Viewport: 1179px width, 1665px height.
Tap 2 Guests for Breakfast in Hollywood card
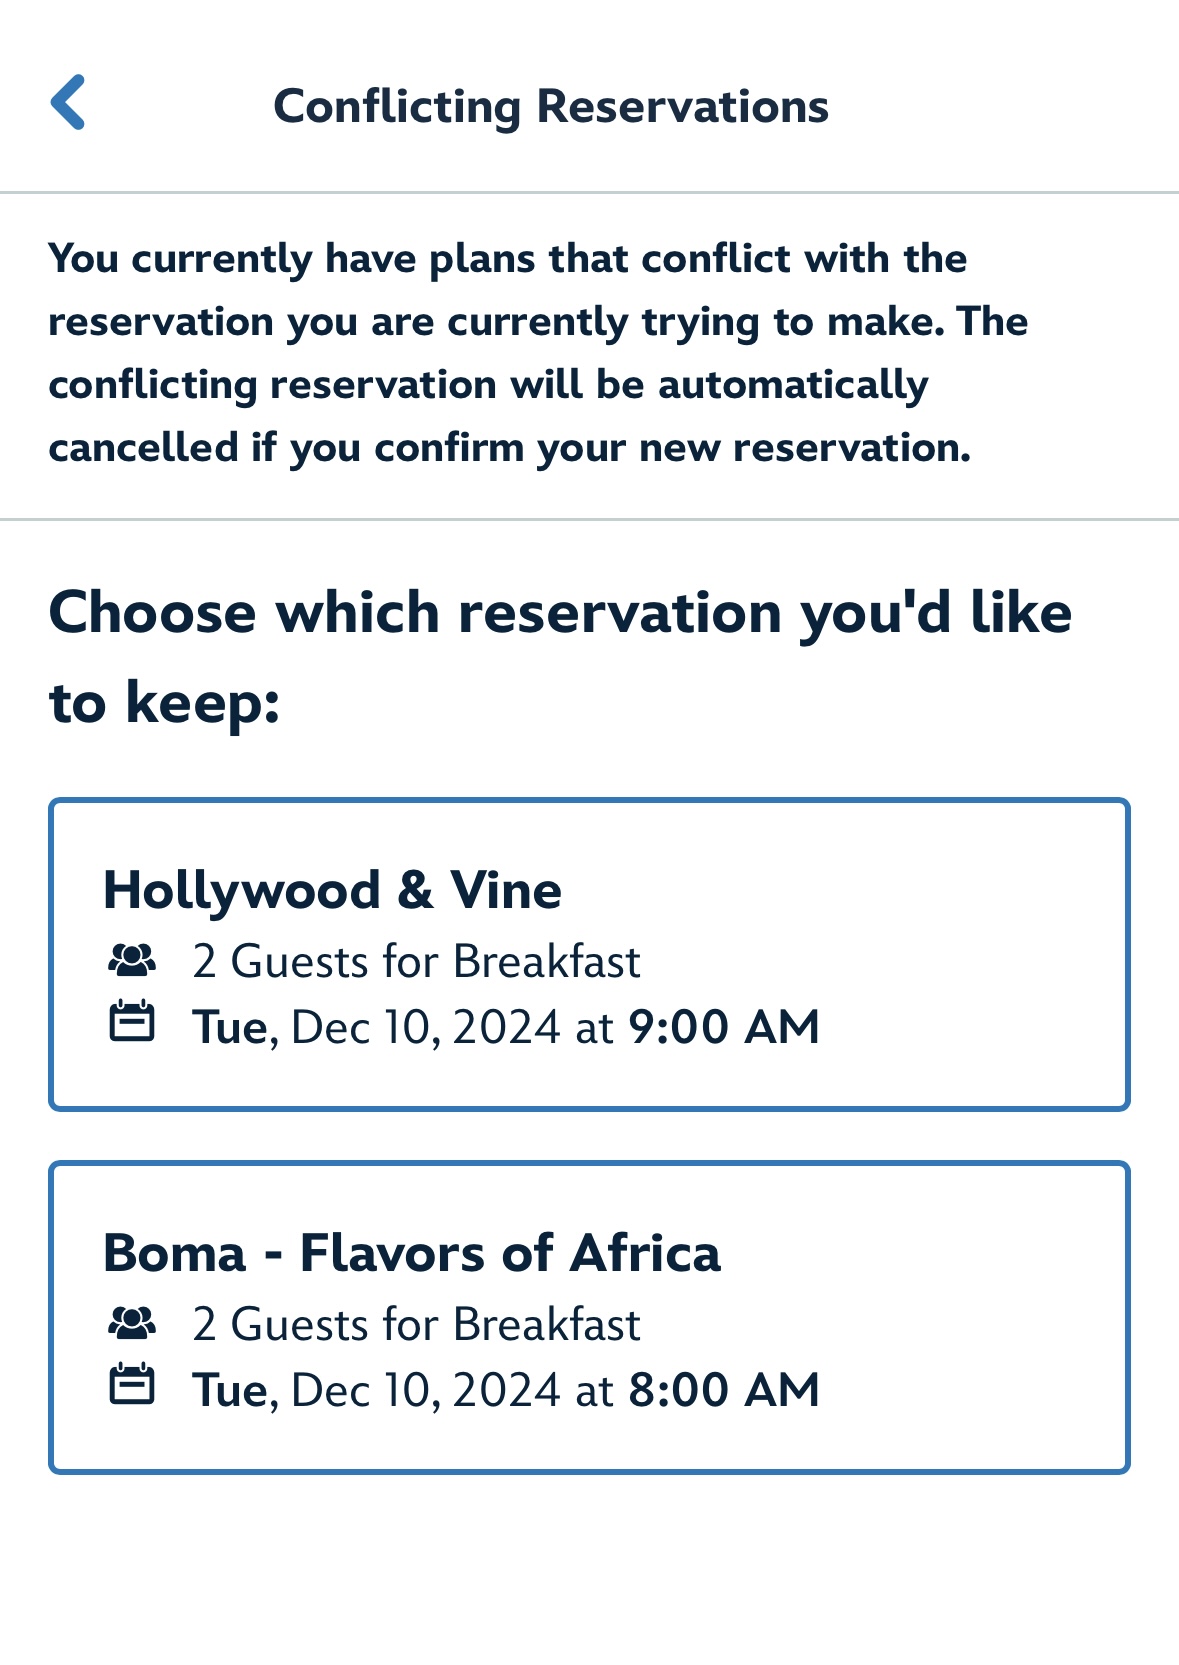click(x=416, y=961)
